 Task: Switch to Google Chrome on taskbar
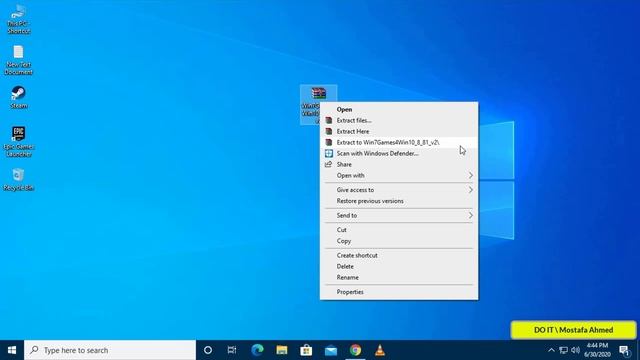point(355,350)
